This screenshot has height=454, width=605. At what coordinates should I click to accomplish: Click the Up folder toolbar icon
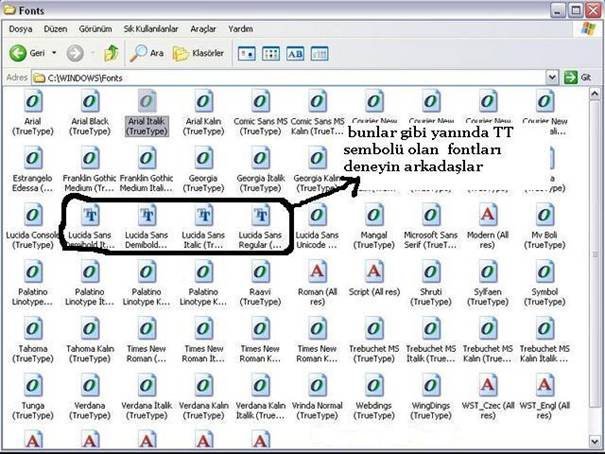click(x=112, y=52)
